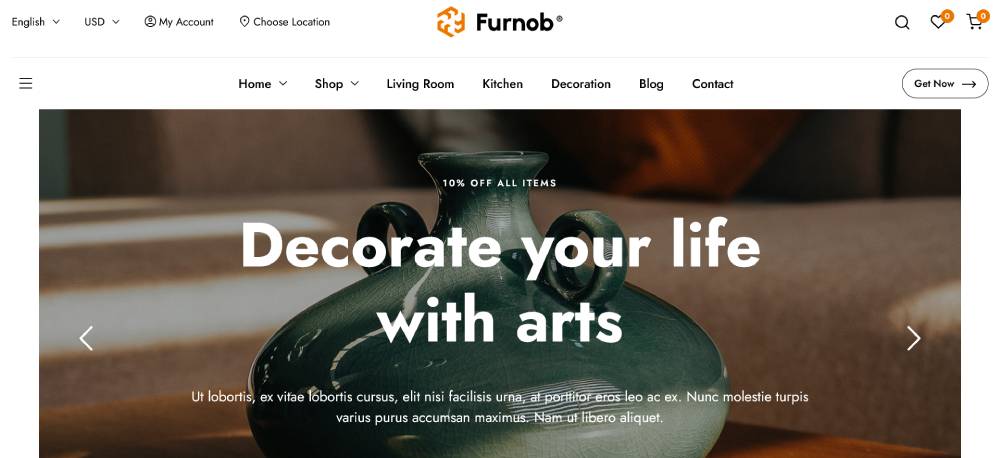
Task: Open the hamburger sidebar menu
Action: [26, 84]
